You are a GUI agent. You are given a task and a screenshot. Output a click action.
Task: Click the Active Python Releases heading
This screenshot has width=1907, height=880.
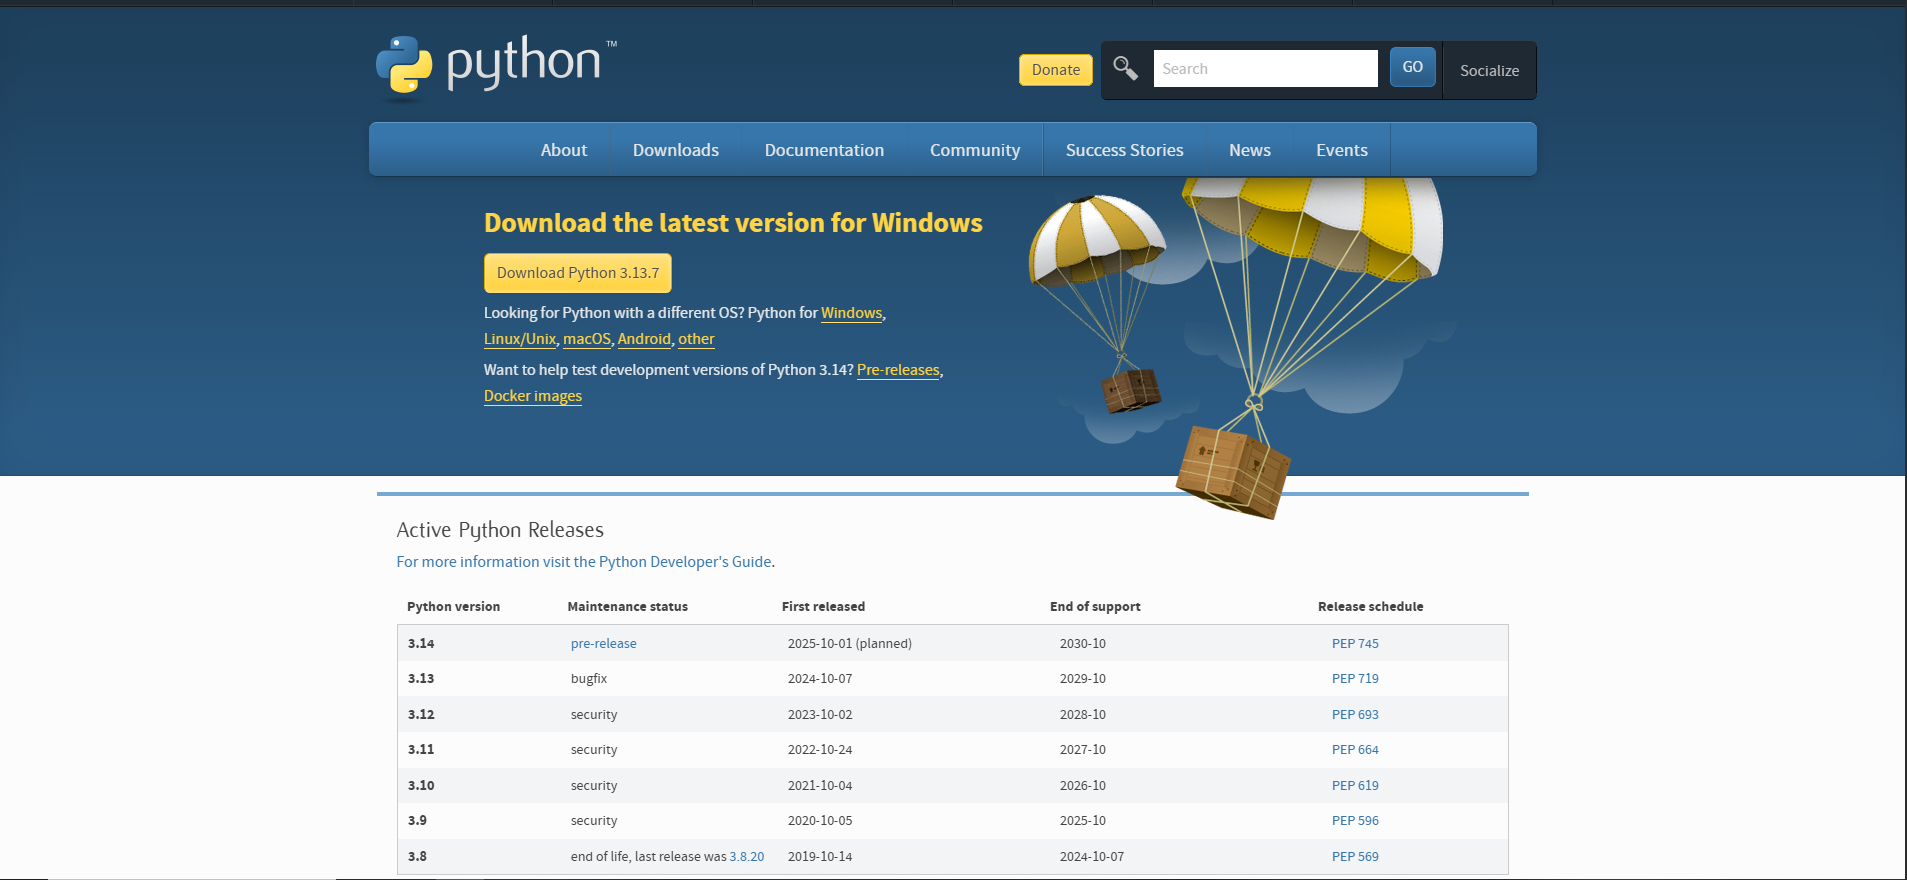500,530
